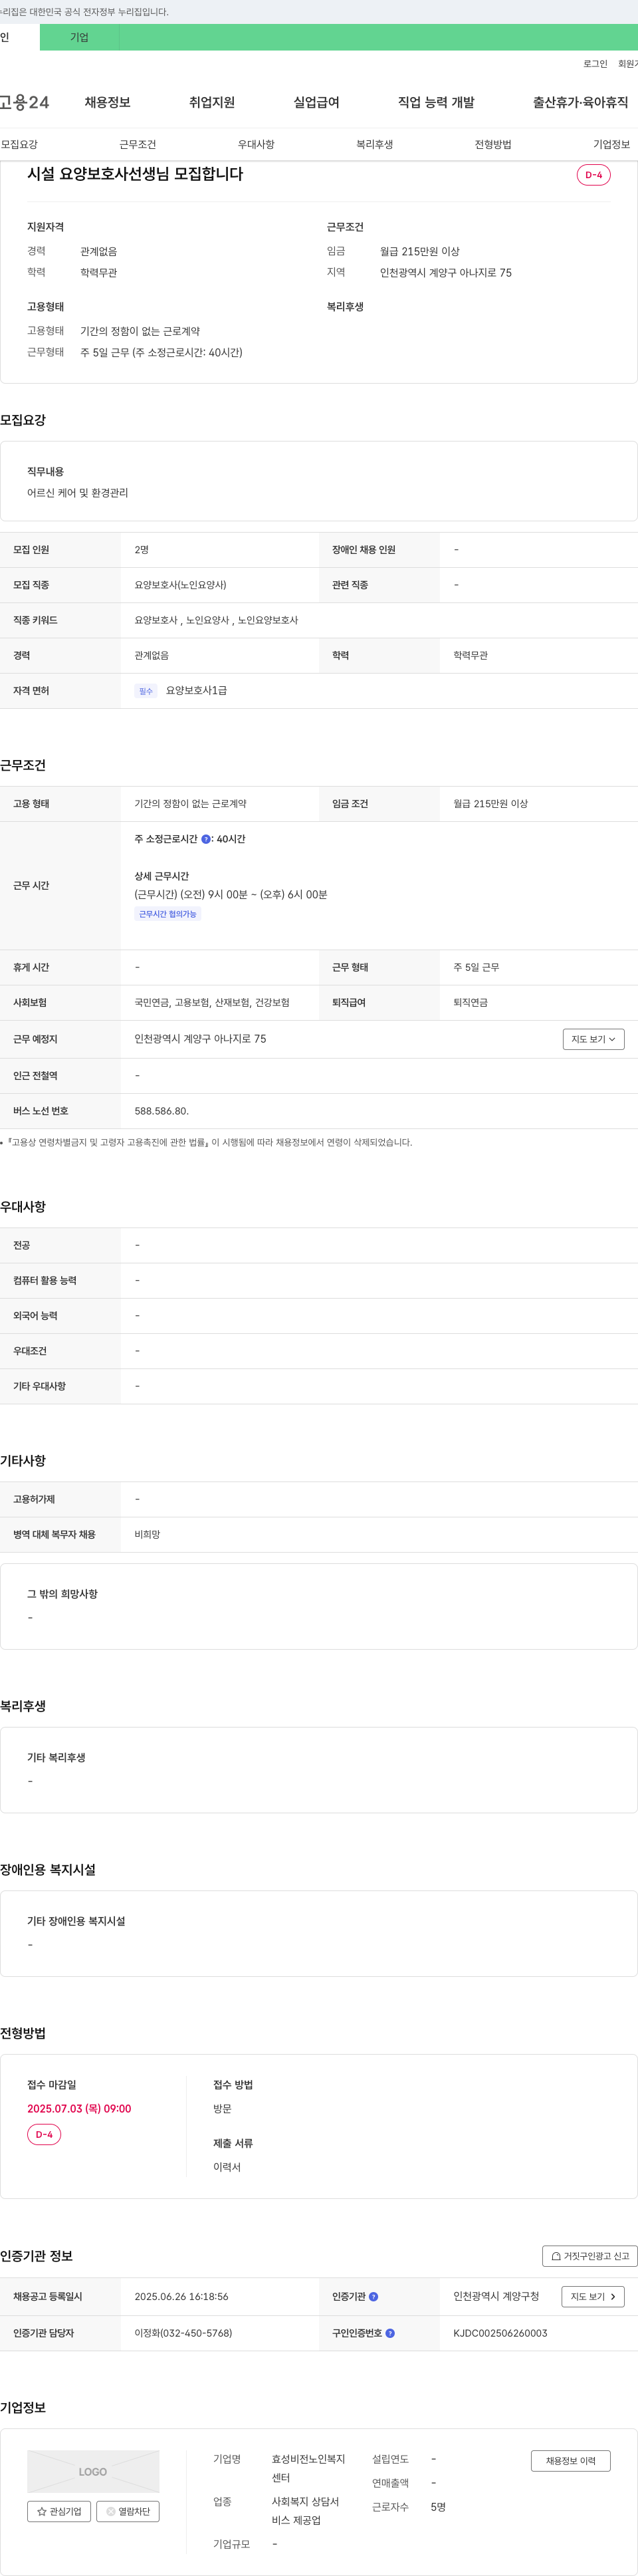Click the 주 소정근로시간 help icon
Image resolution: width=638 pixels, height=2576 pixels.
click(x=206, y=839)
